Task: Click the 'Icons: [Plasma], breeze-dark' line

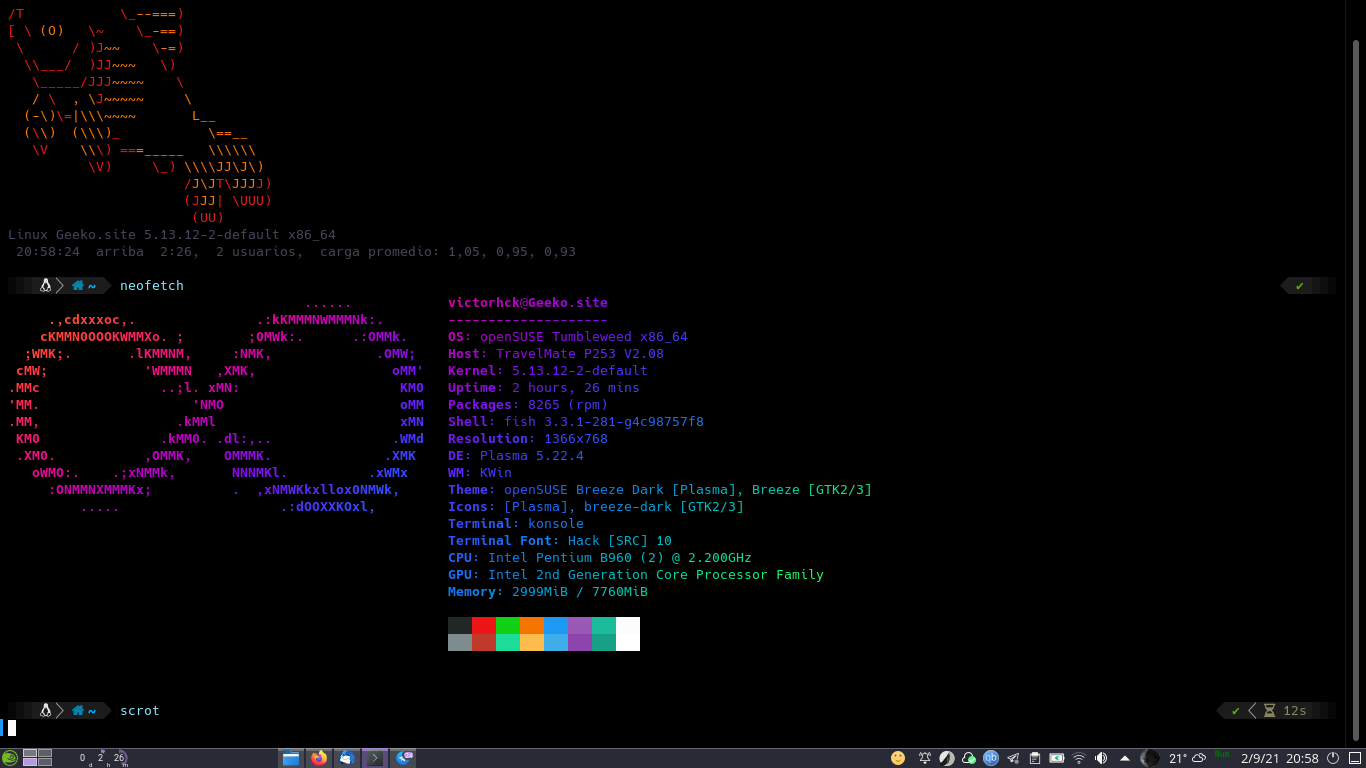Action: click(x=596, y=507)
